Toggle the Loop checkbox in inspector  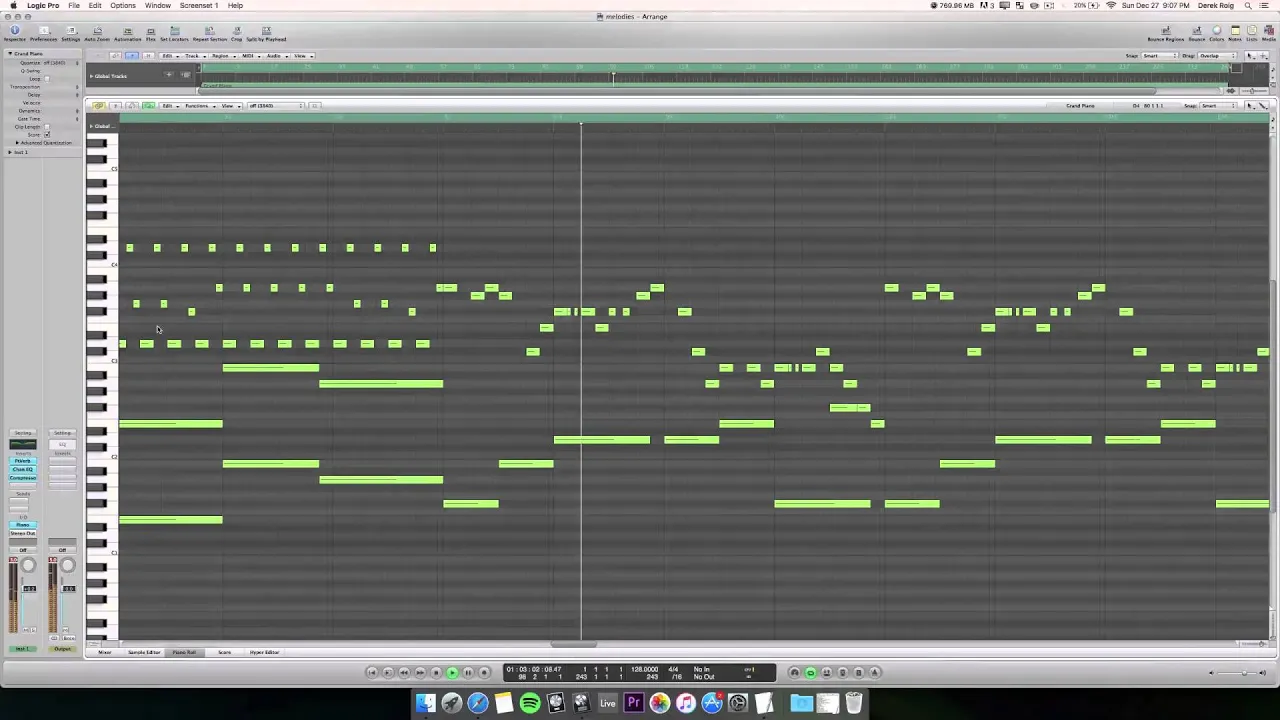[47, 79]
